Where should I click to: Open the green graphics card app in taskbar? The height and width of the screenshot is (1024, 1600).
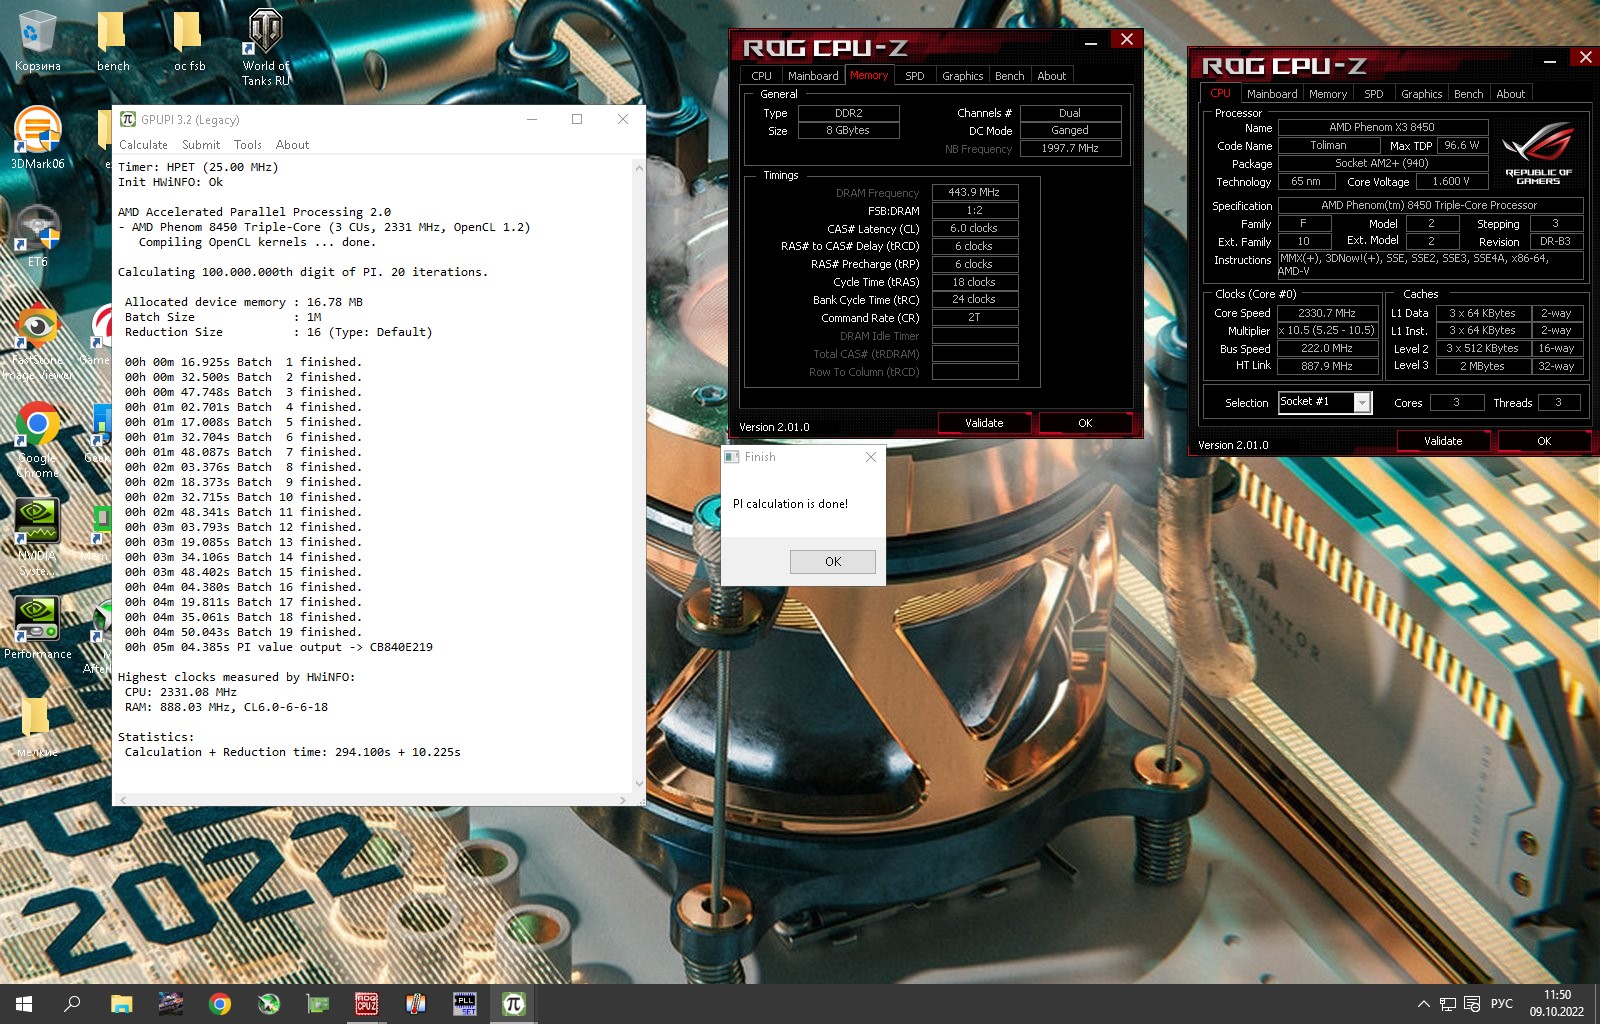pos(317,1004)
